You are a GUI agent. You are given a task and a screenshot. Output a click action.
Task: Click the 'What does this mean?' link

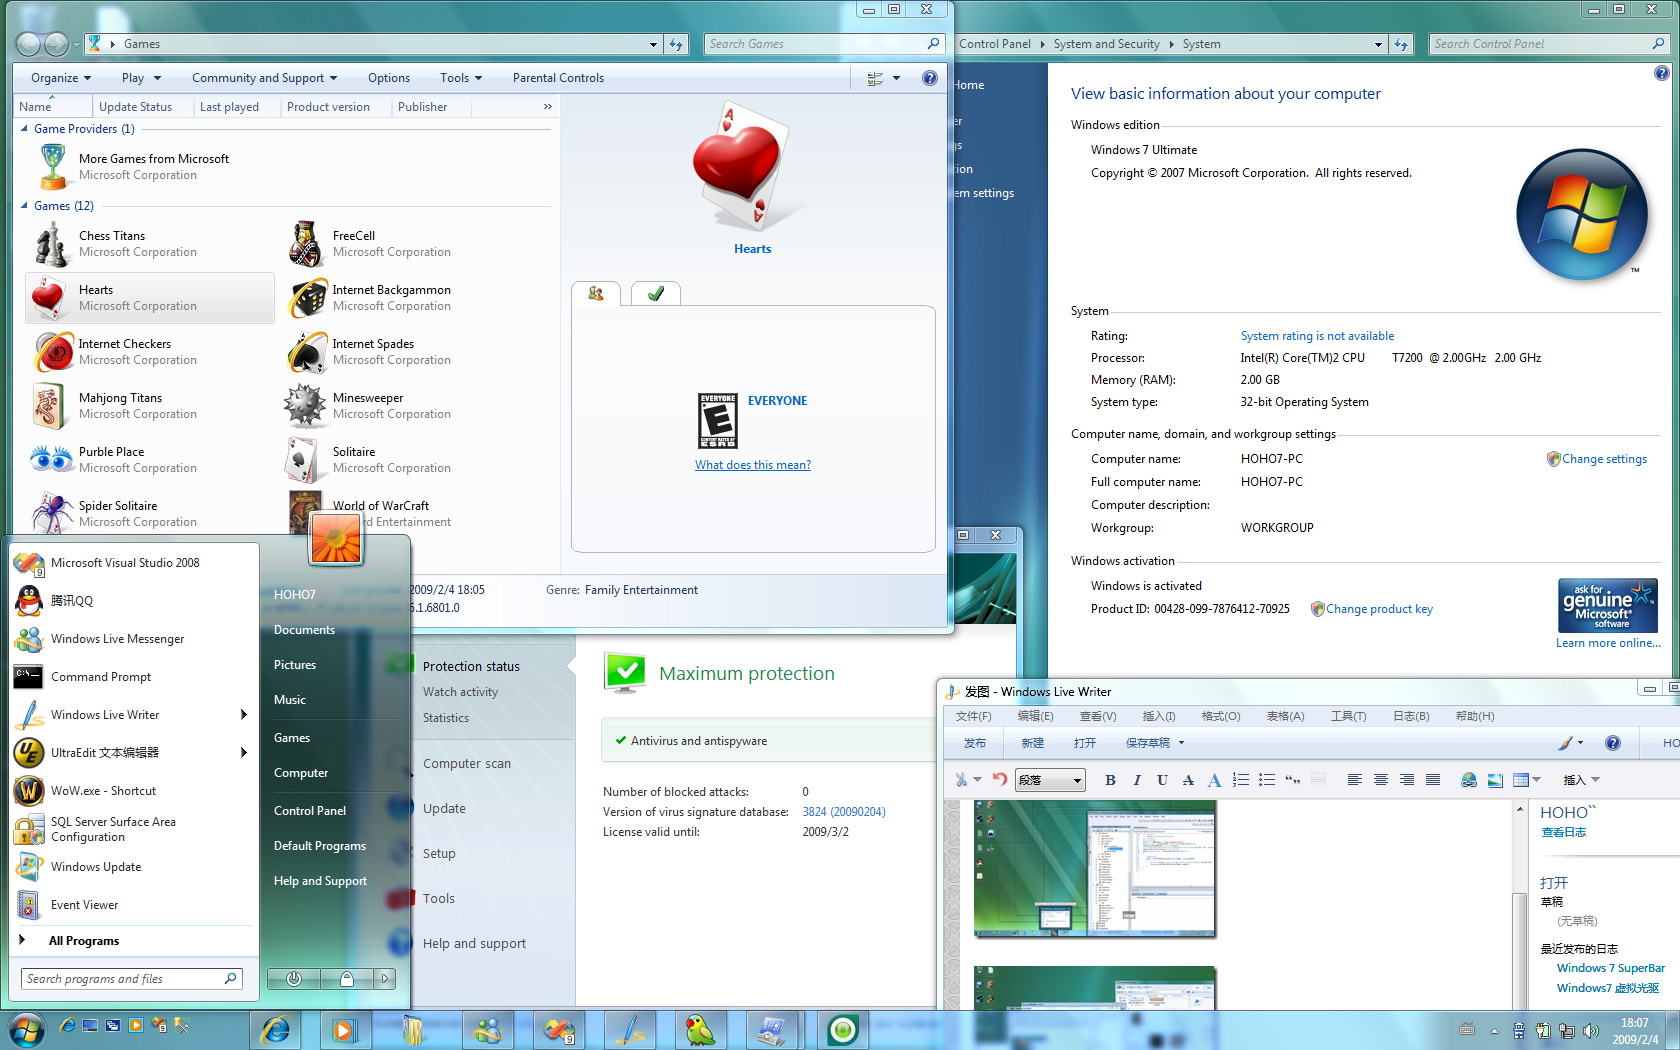pos(753,465)
